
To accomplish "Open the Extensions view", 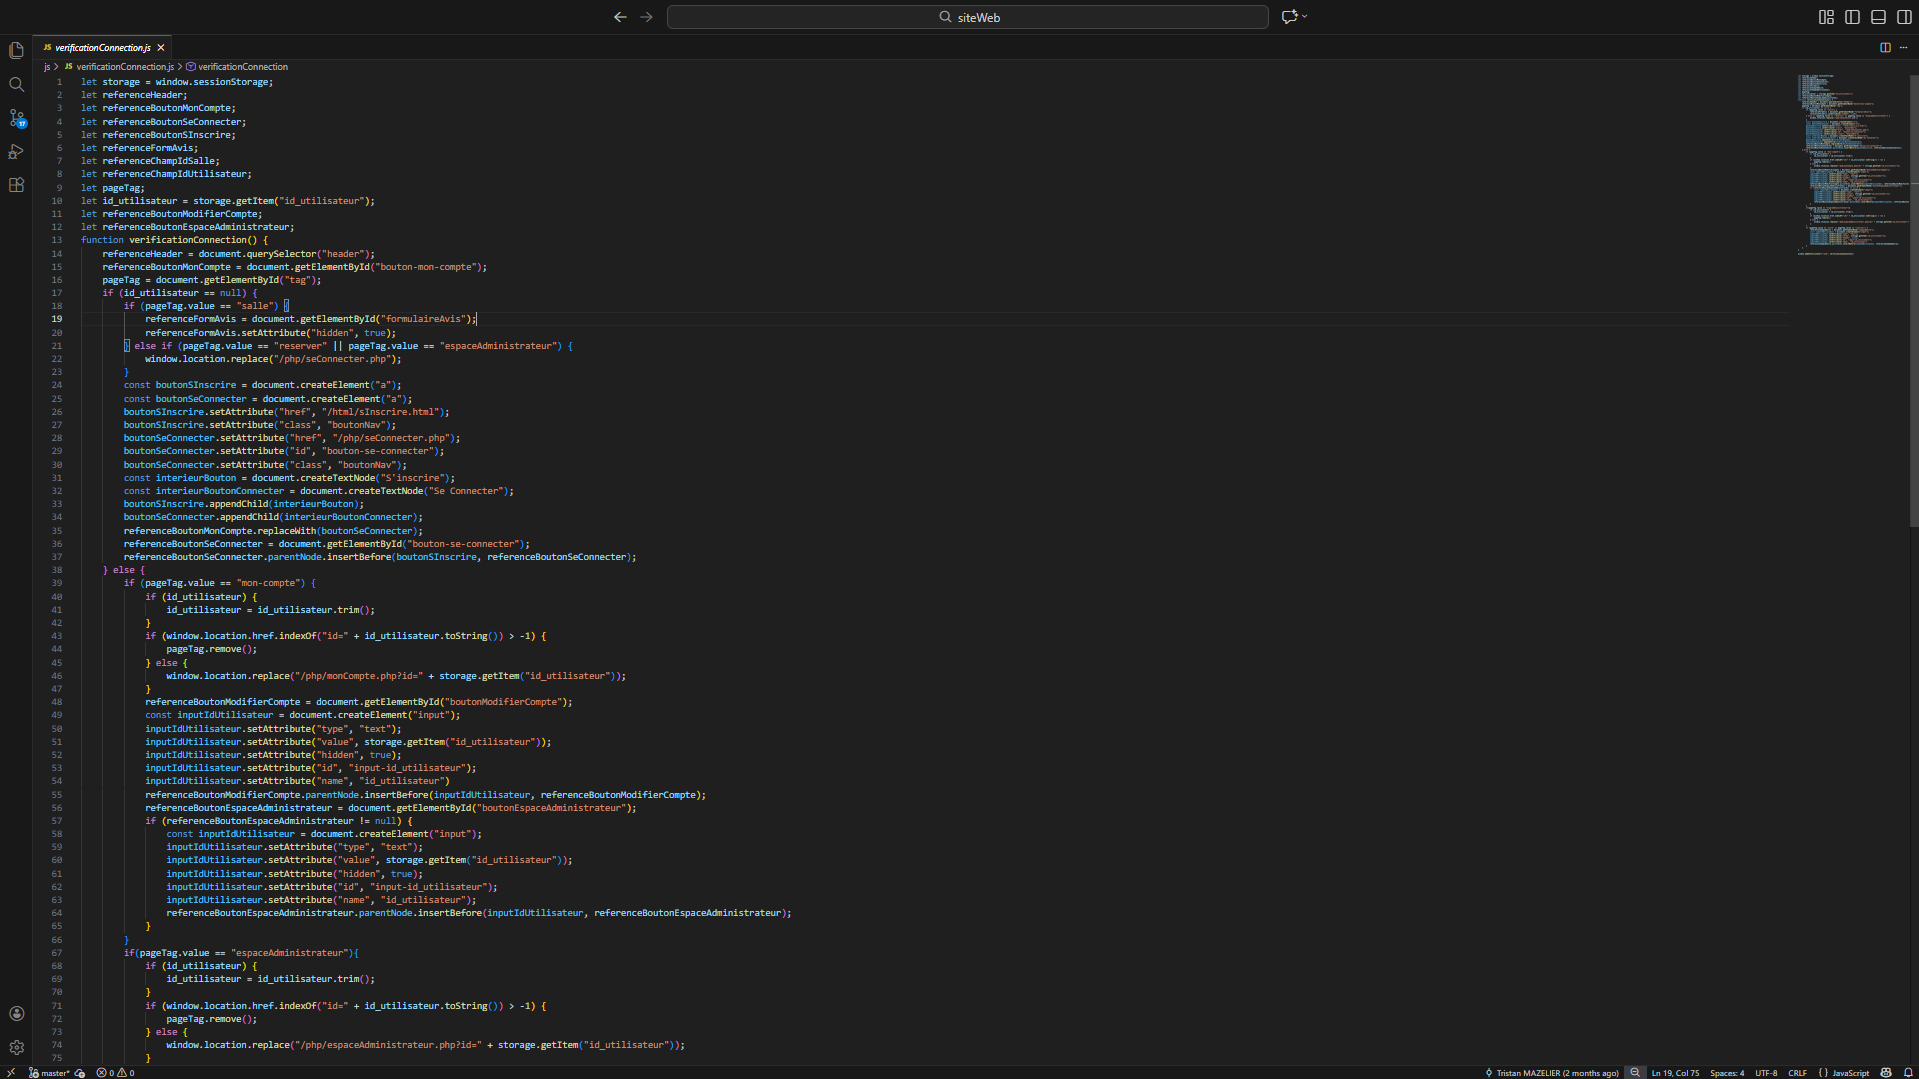I will tap(16, 185).
